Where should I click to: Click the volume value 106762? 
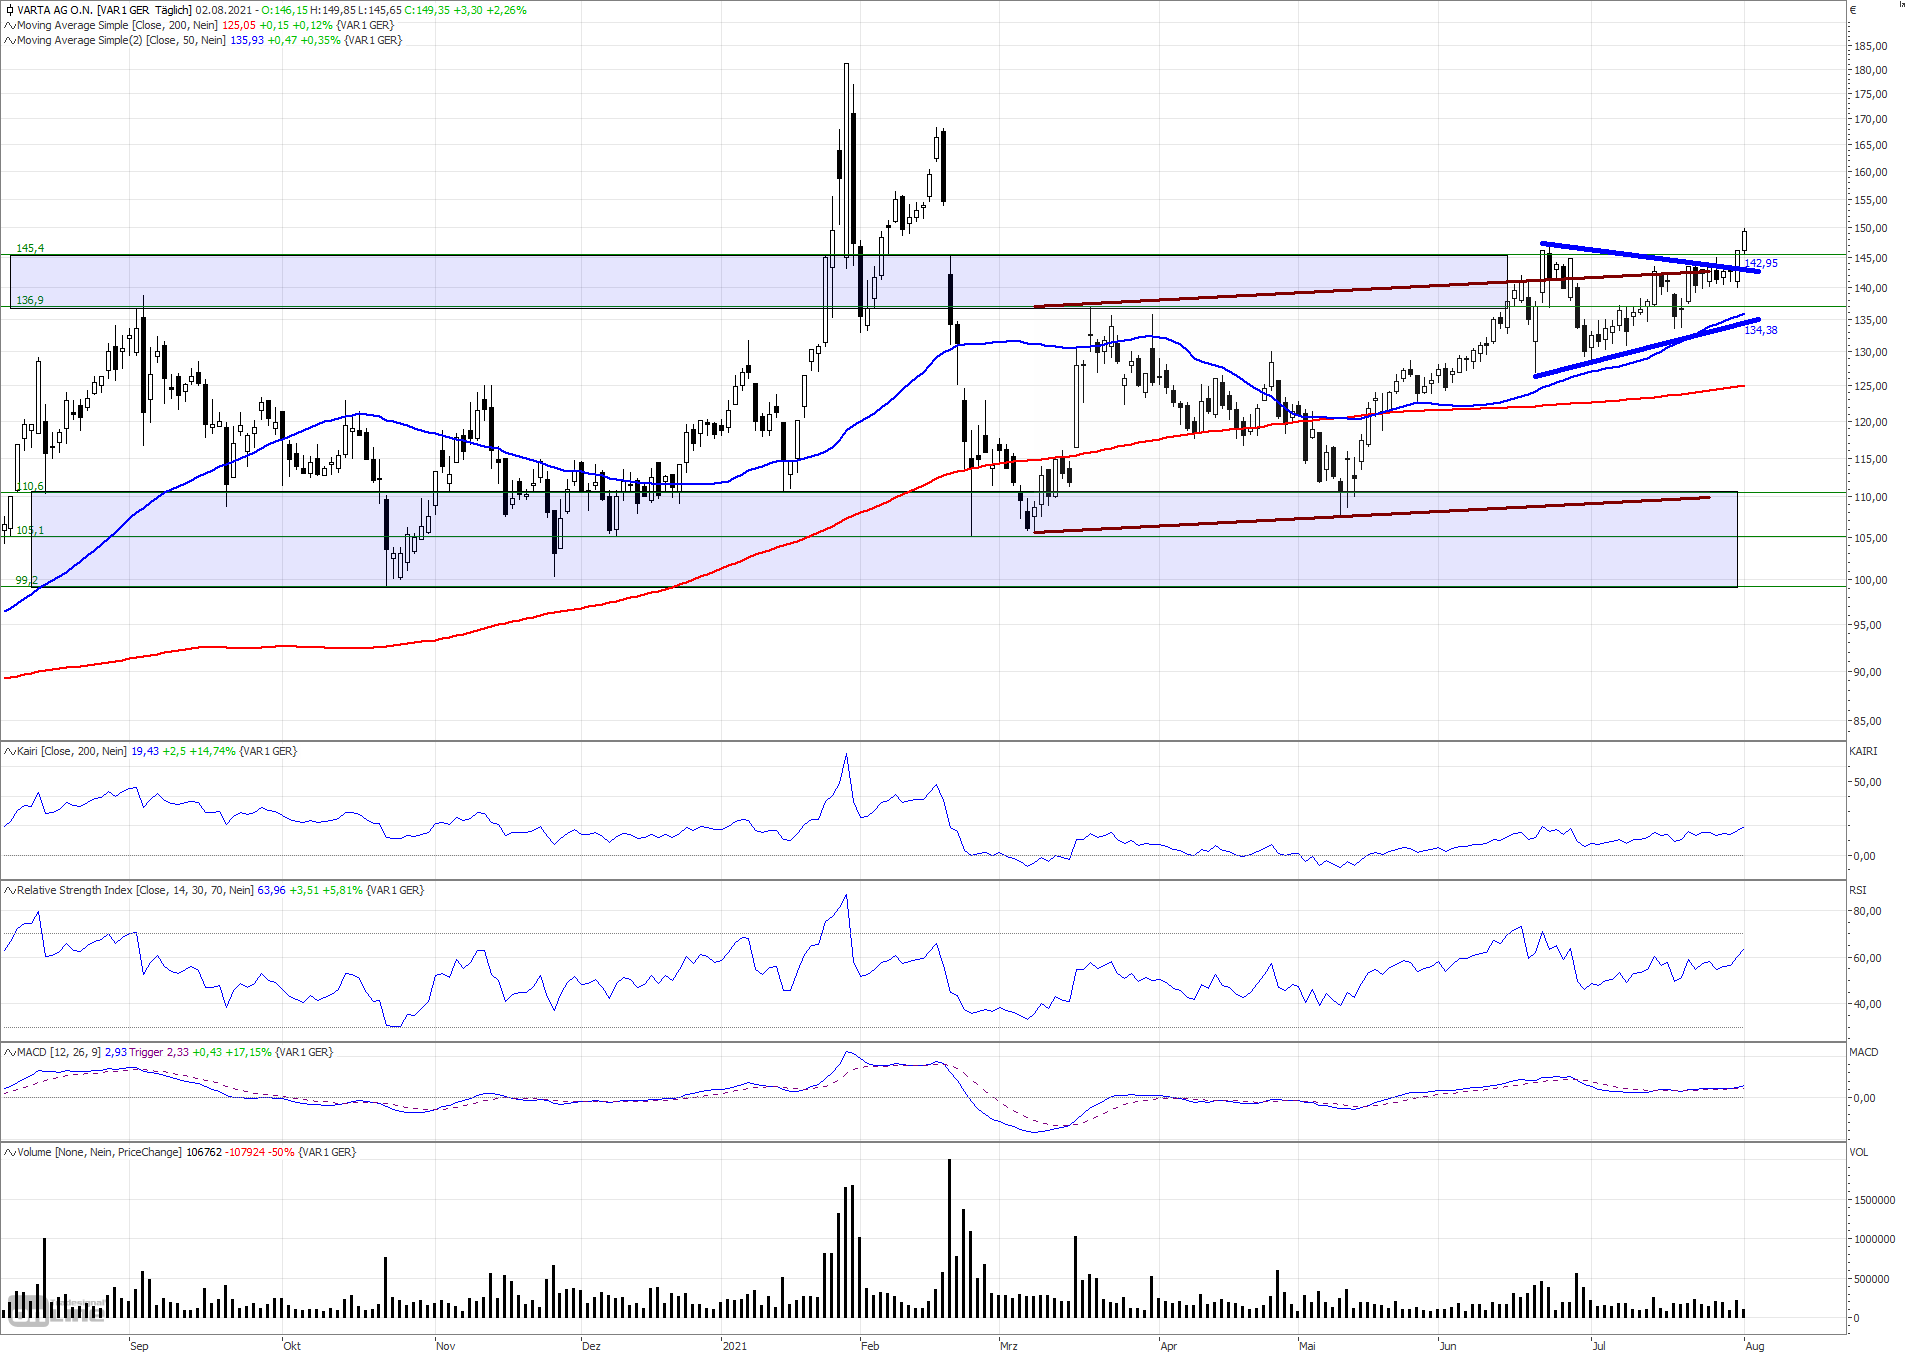point(204,1152)
